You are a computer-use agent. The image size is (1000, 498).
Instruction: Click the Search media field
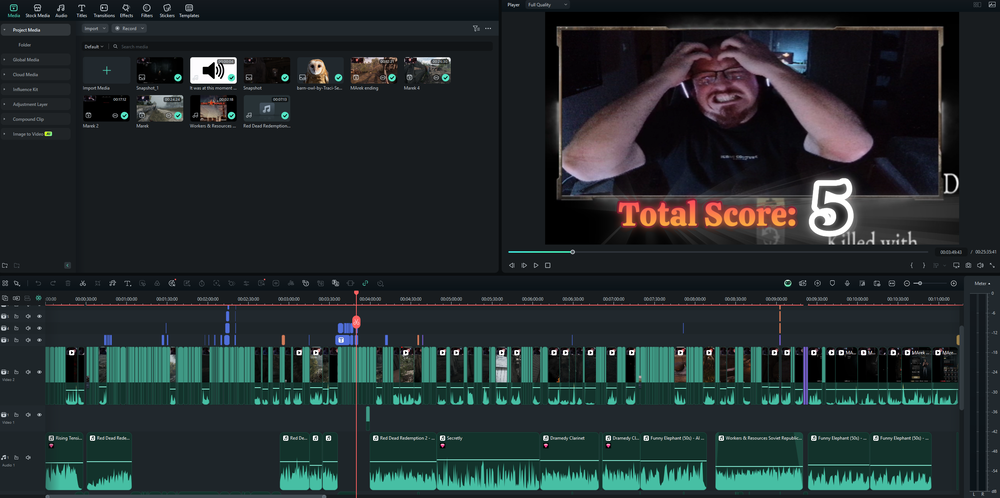301,47
